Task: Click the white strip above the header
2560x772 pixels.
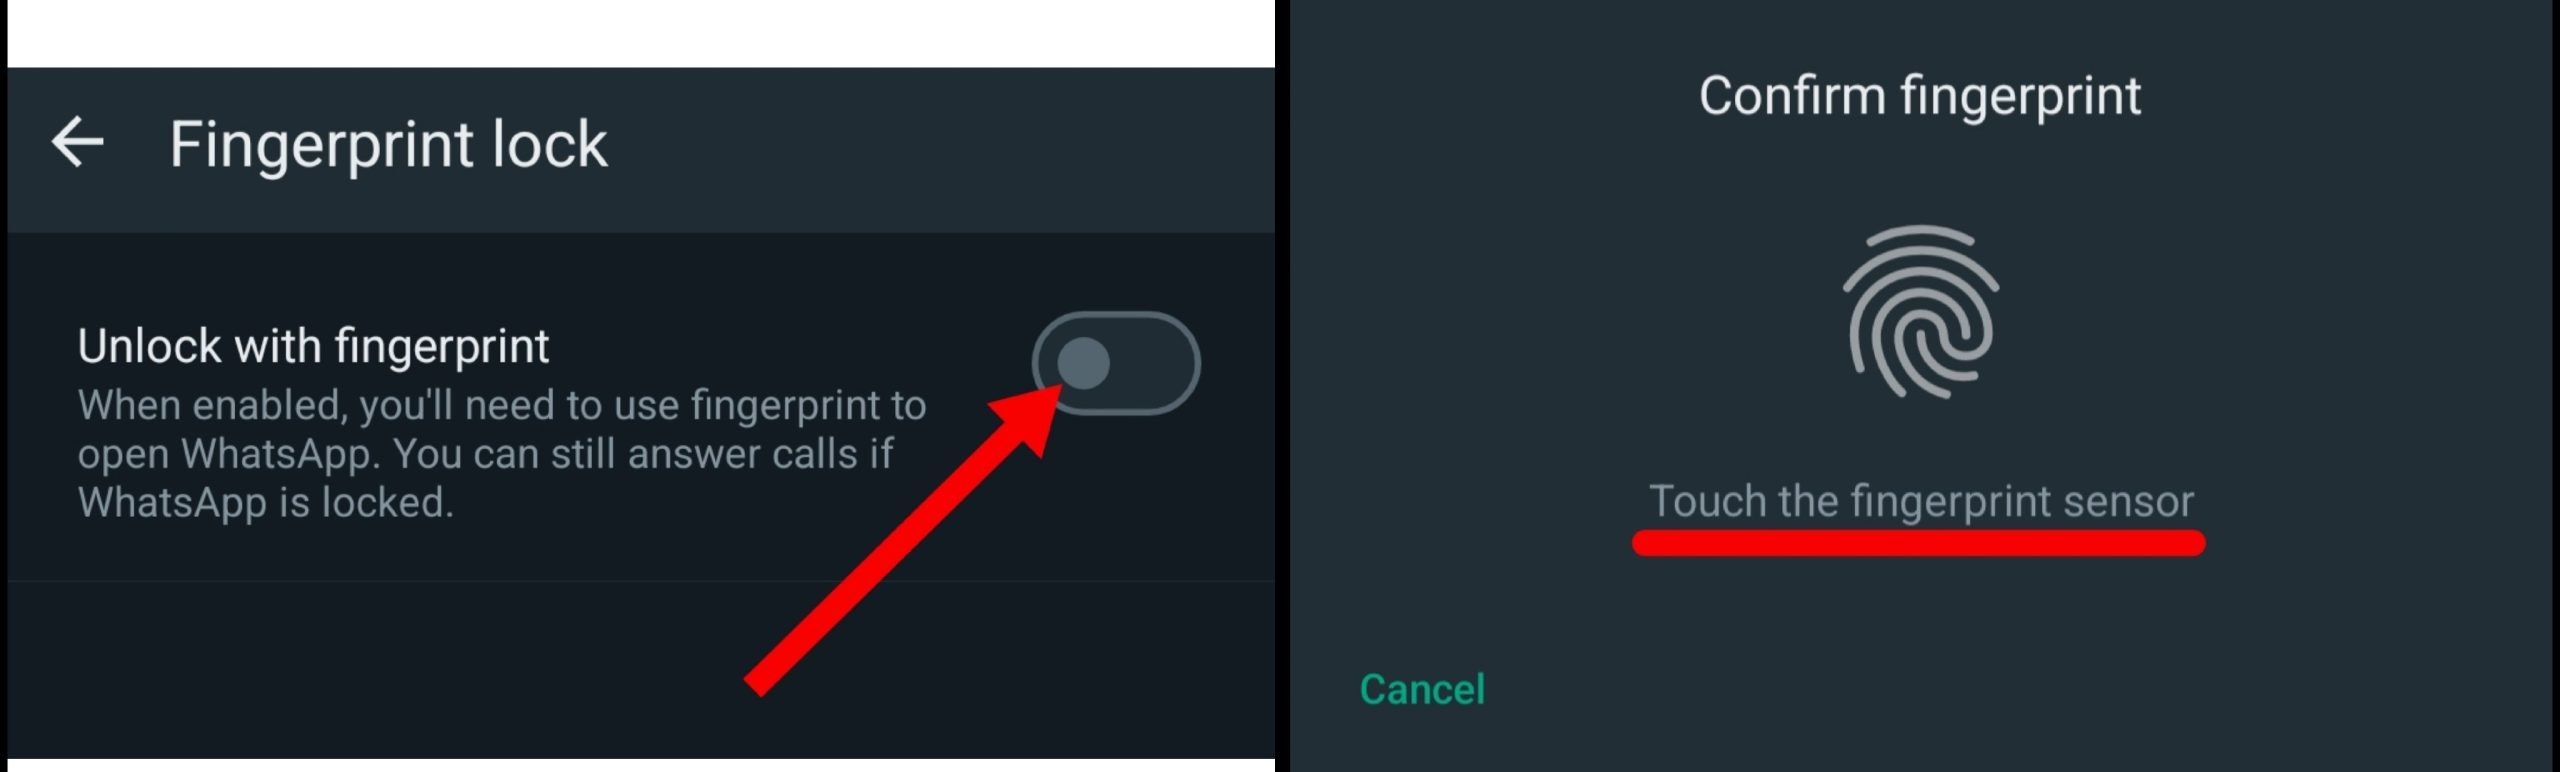Action: point(640,33)
